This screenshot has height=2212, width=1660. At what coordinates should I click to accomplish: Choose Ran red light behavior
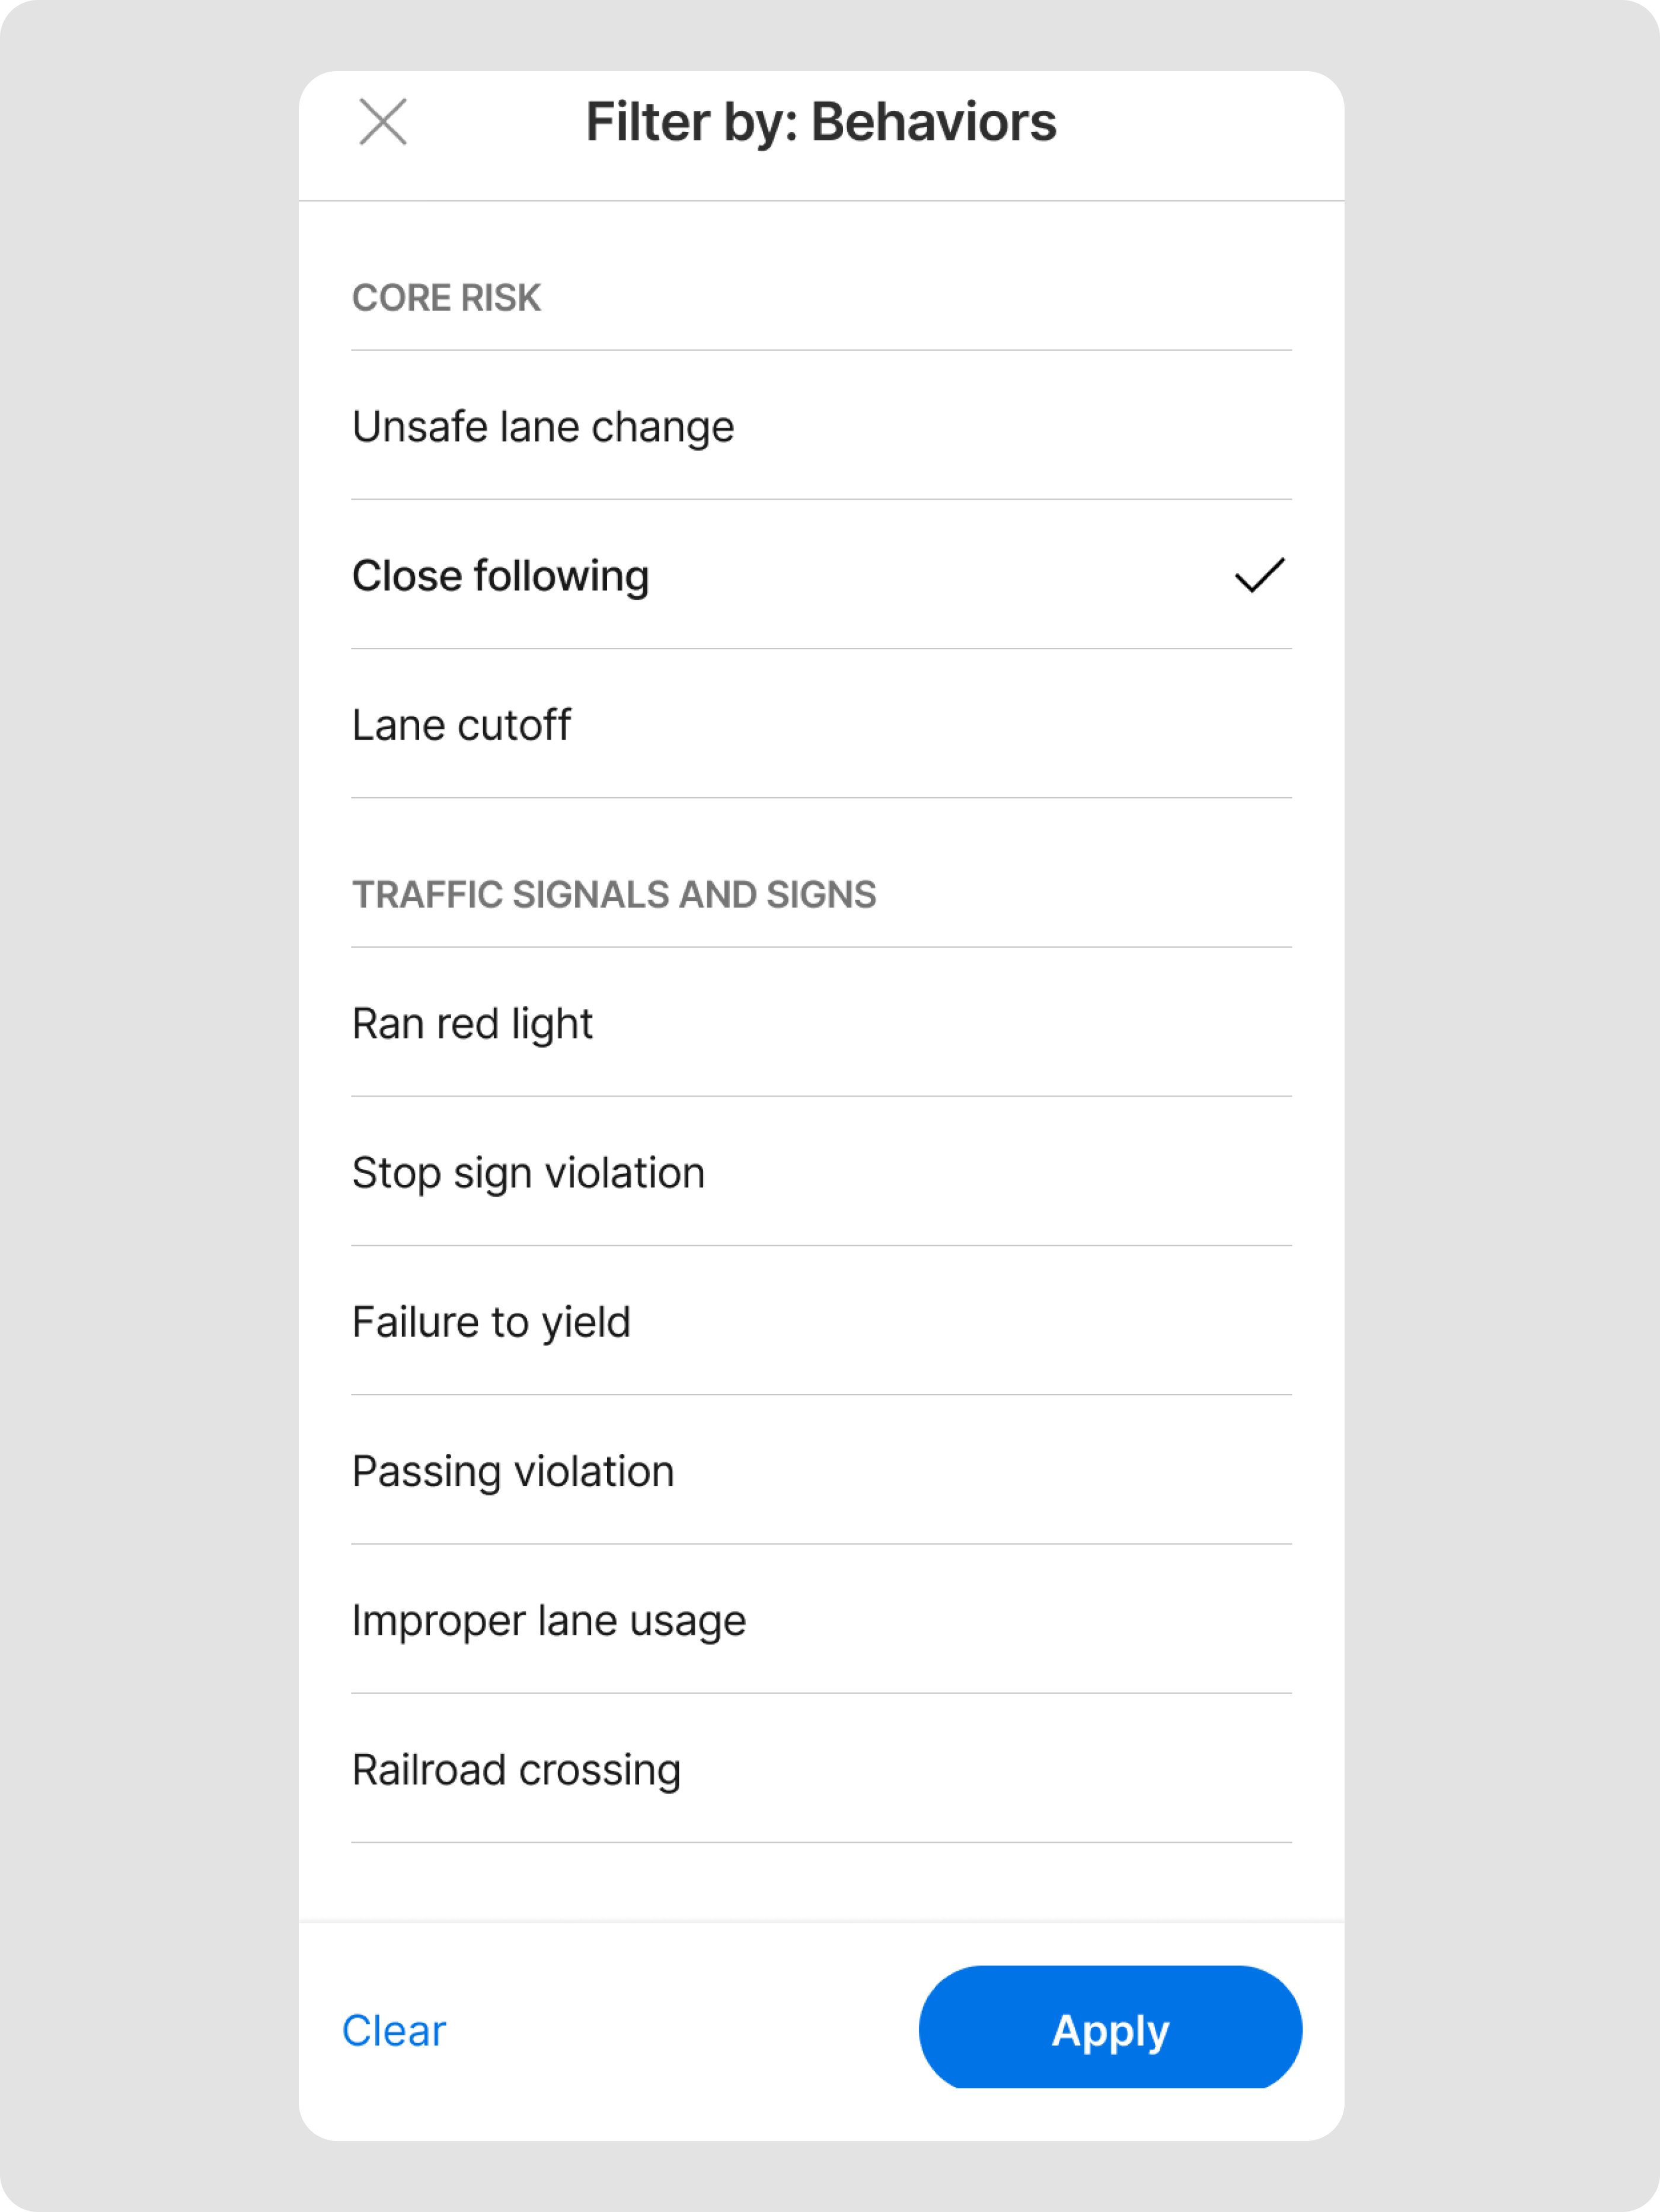point(472,1024)
